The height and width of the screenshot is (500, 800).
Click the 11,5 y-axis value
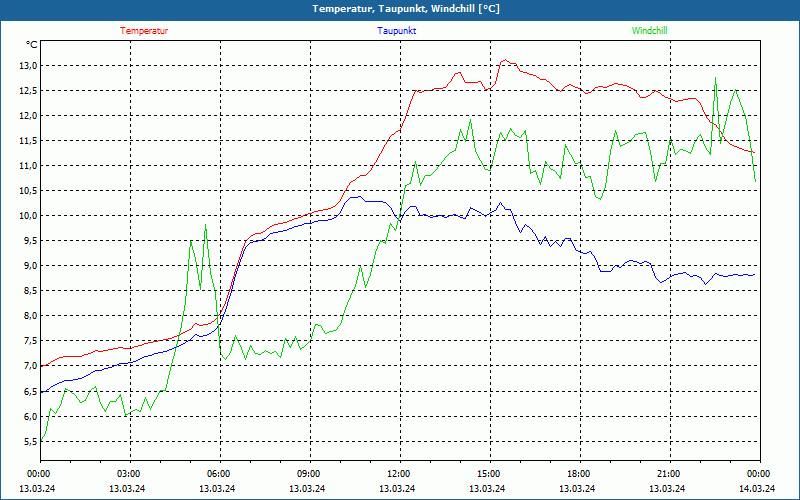[x=29, y=140]
